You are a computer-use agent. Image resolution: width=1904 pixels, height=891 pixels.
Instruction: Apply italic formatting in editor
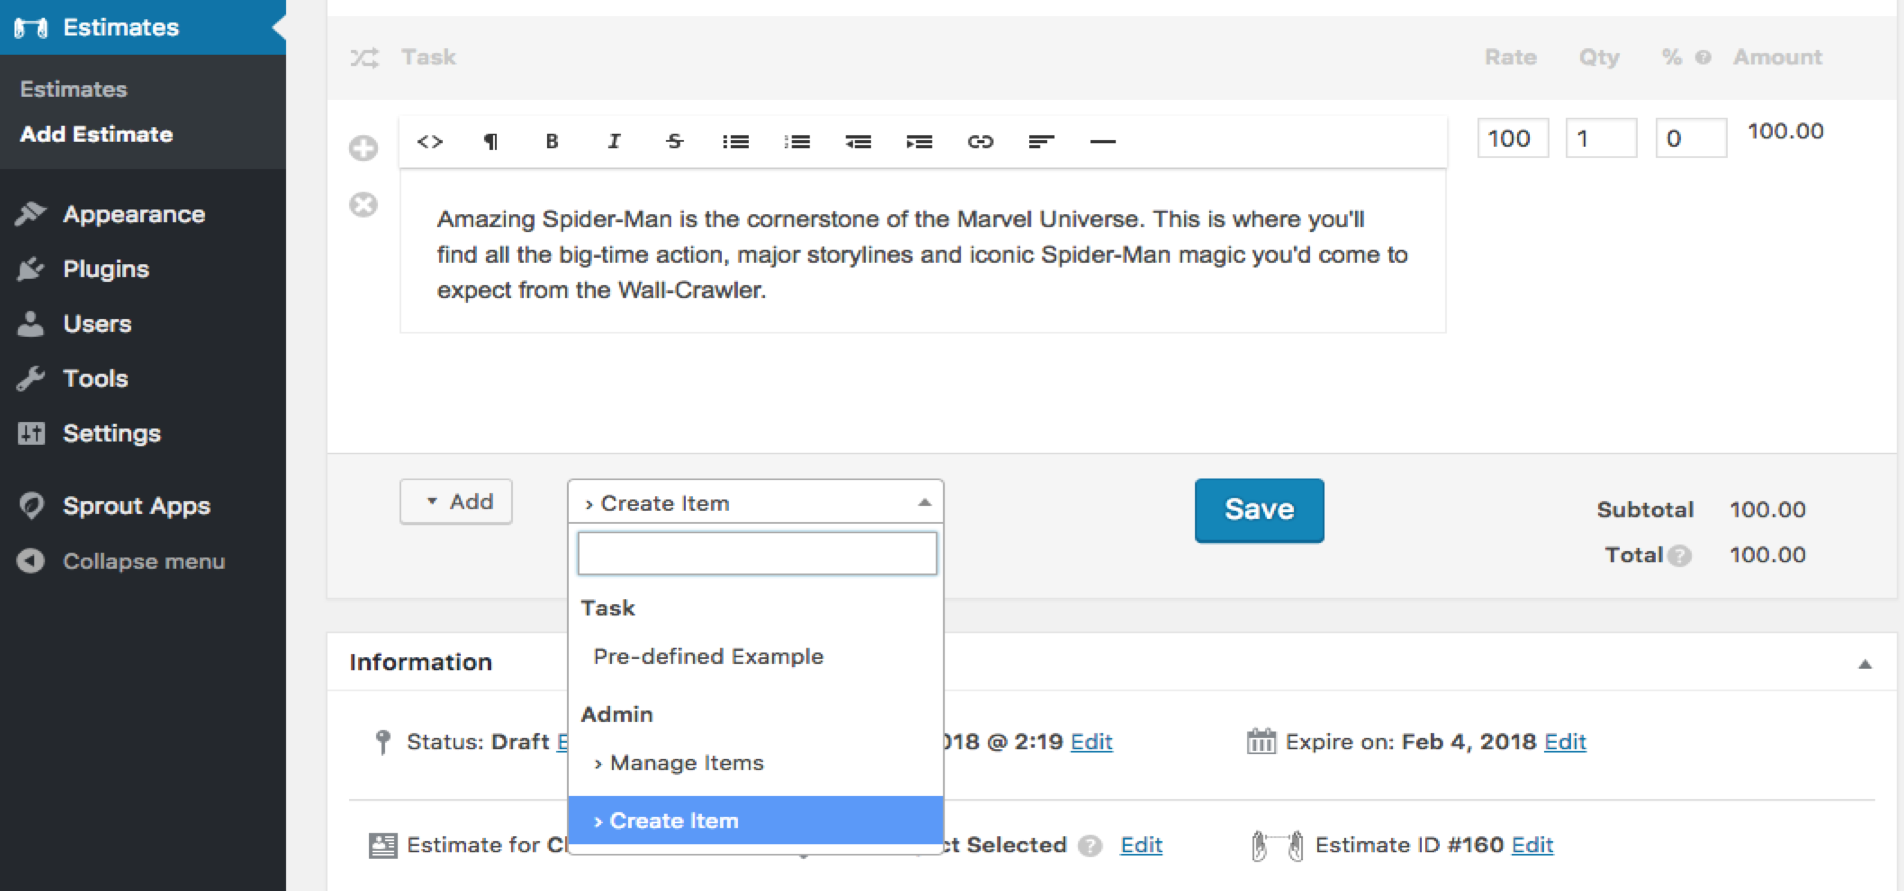click(x=614, y=142)
